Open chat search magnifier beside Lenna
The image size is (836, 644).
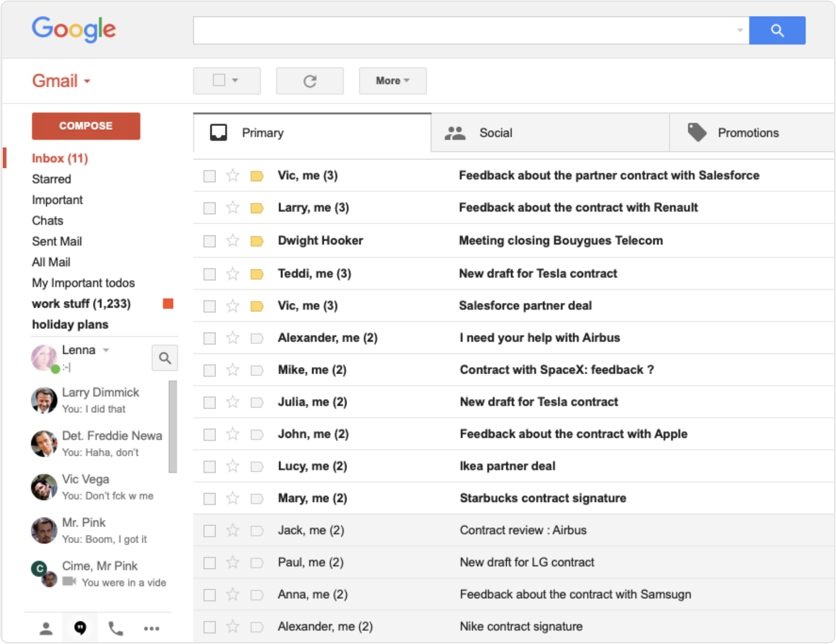165,358
